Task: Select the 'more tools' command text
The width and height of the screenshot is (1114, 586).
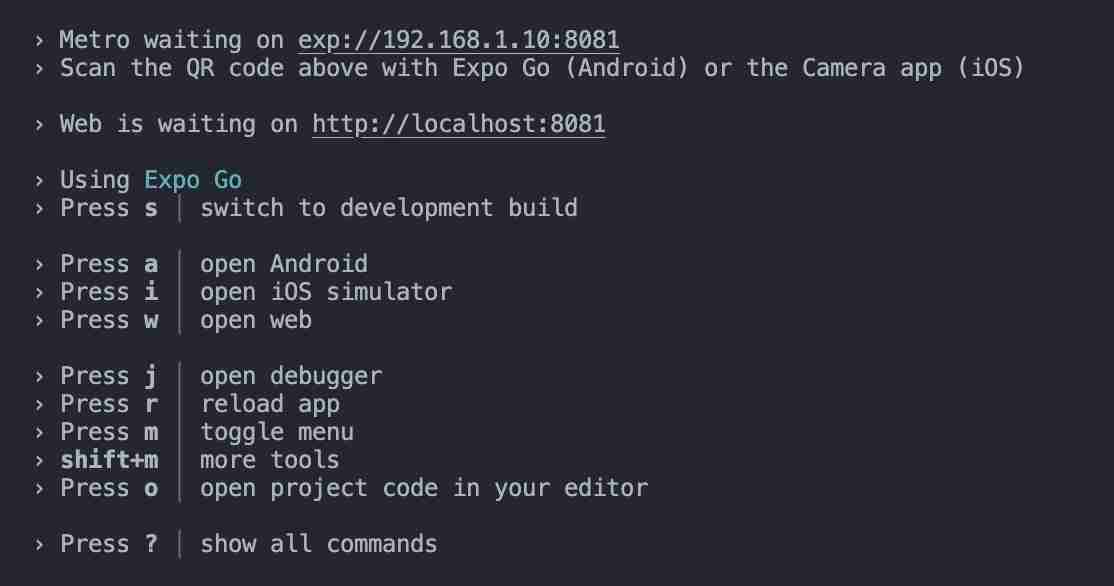Action: click(270, 460)
